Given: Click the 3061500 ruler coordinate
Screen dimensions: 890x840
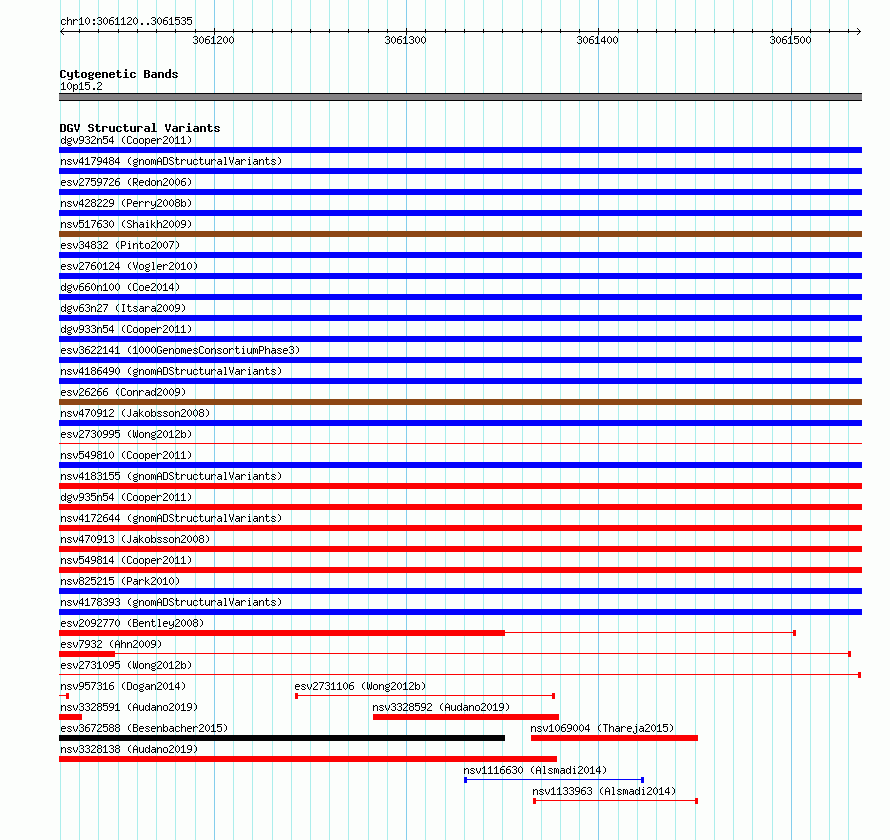Looking at the screenshot, I should pos(790,40).
